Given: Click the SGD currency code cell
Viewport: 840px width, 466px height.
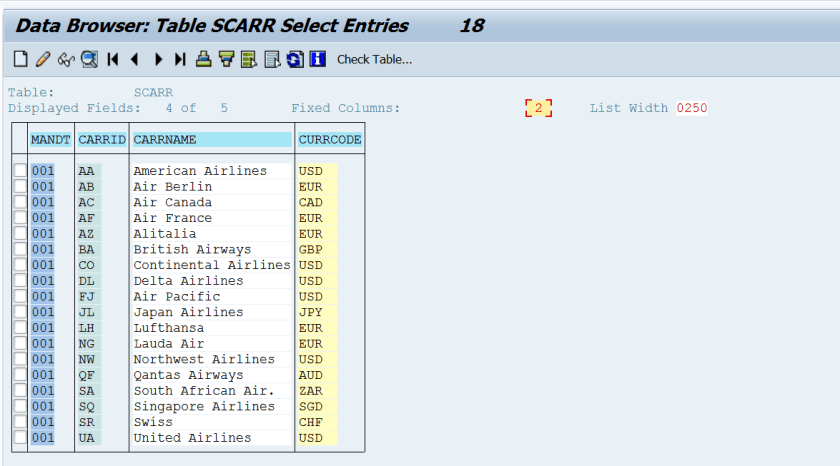Looking at the screenshot, I should [x=317, y=407].
